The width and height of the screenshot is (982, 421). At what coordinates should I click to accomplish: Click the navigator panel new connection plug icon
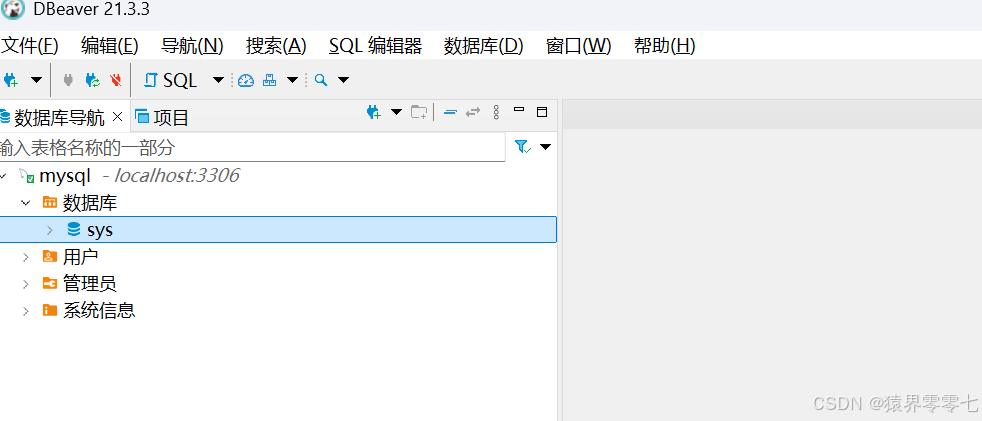[374, 113]
